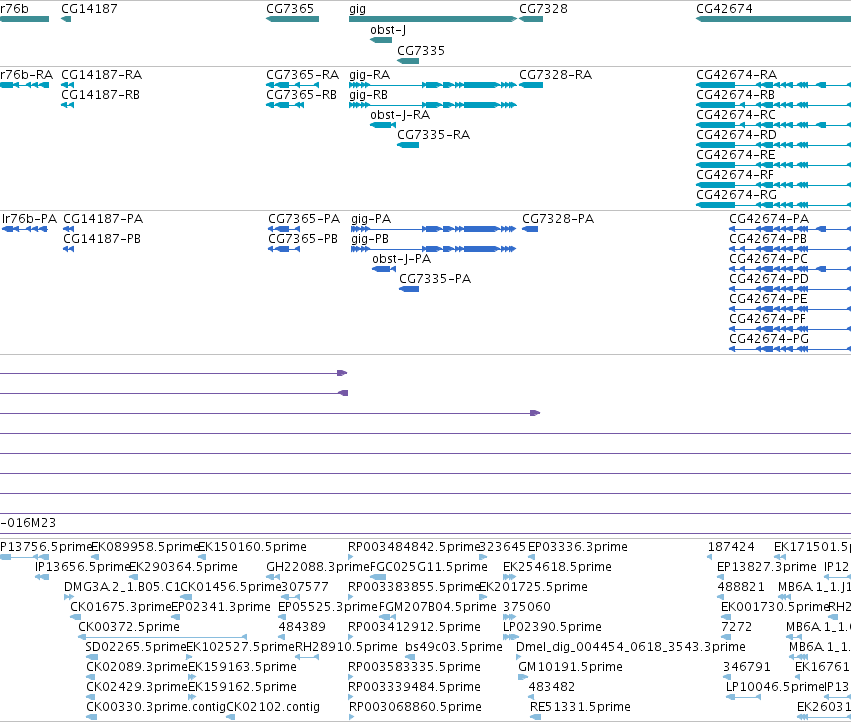Select the CG7365 gene label

tap(290, 9)
